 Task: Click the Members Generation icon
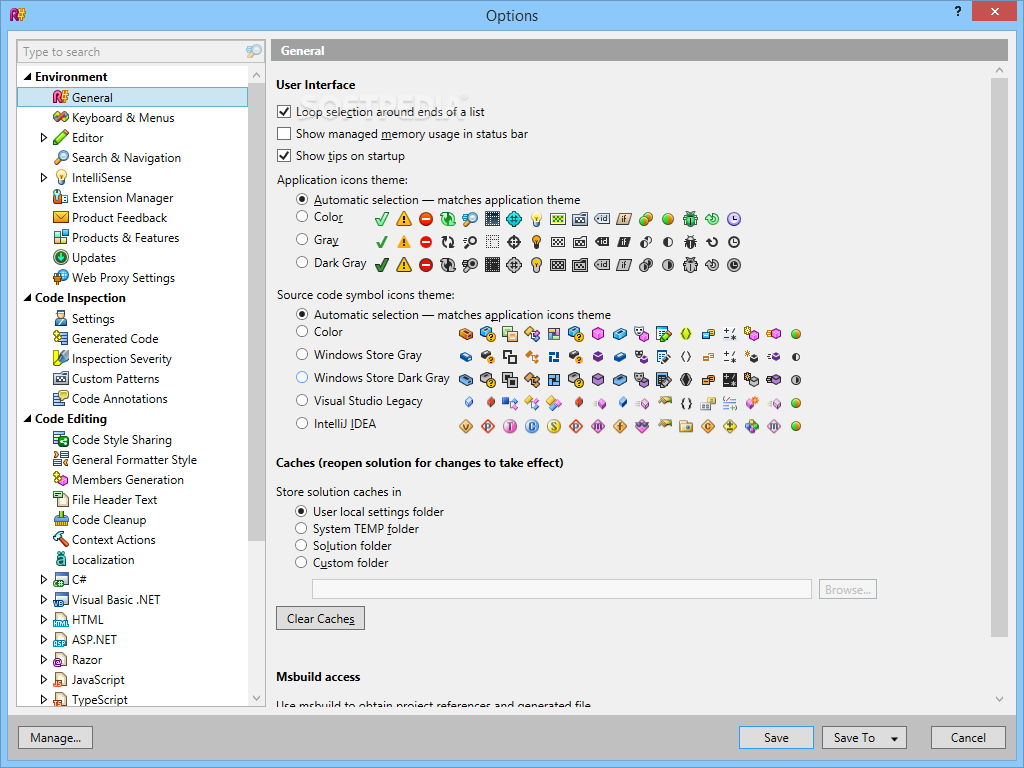[x=61, y=479]
